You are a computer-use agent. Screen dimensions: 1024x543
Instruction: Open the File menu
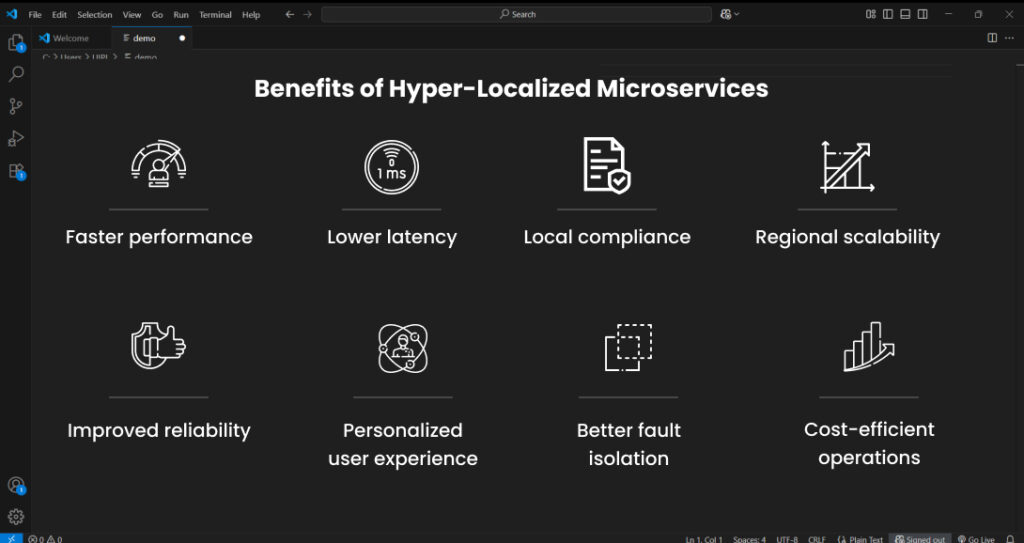[x=35, y=14]
